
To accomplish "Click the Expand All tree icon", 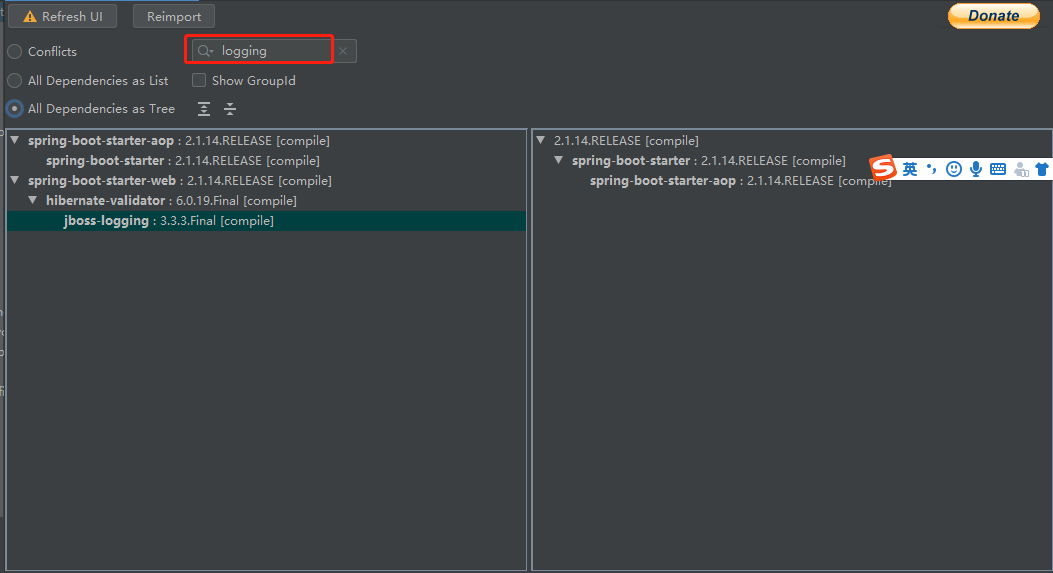I will click(204, 109).
